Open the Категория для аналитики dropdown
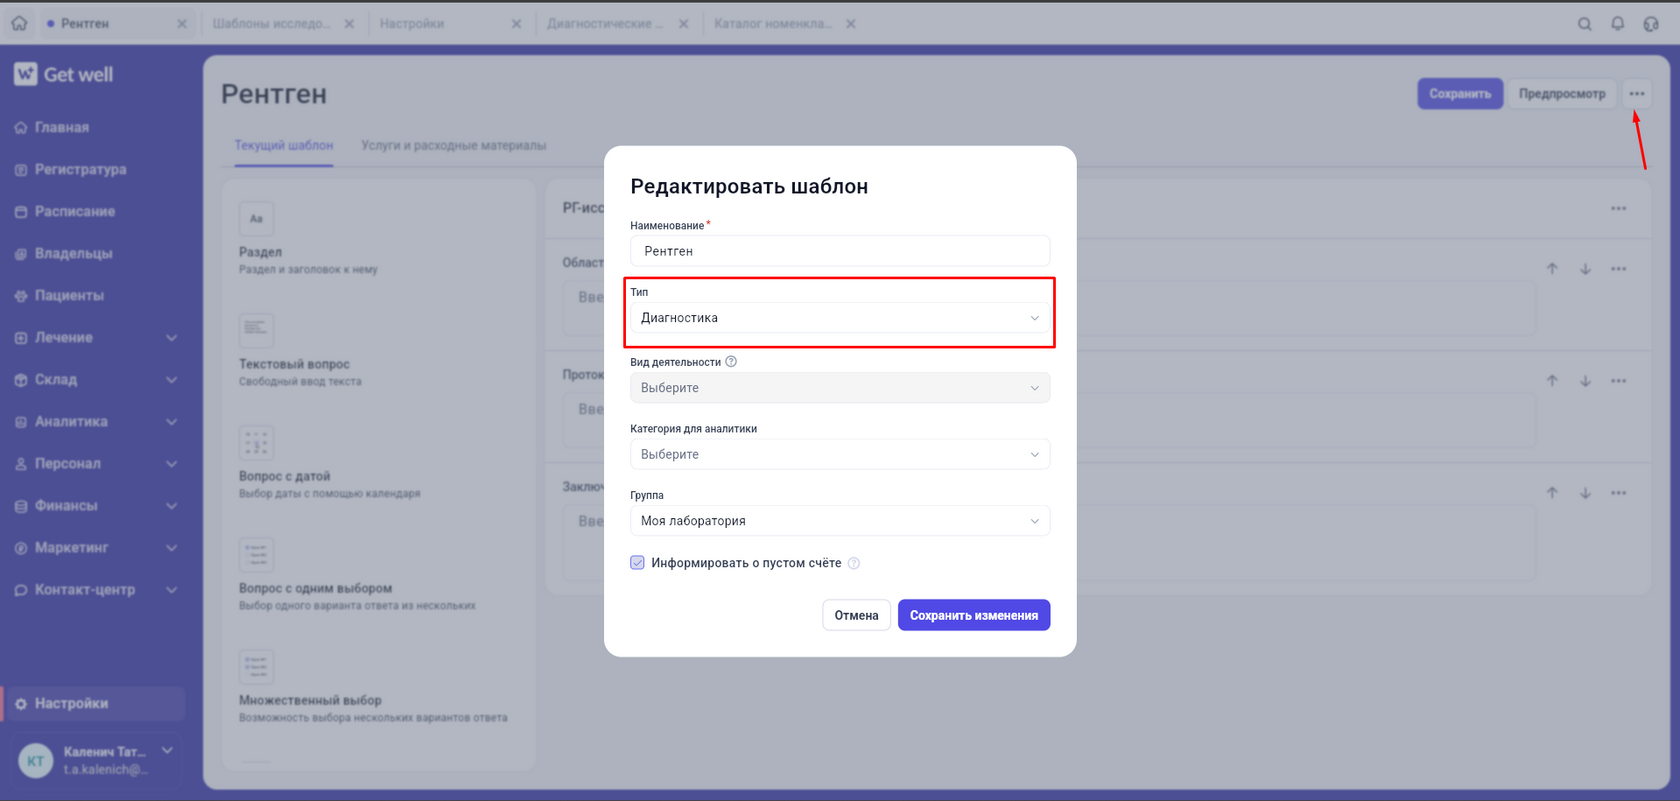 click(840, 455)
